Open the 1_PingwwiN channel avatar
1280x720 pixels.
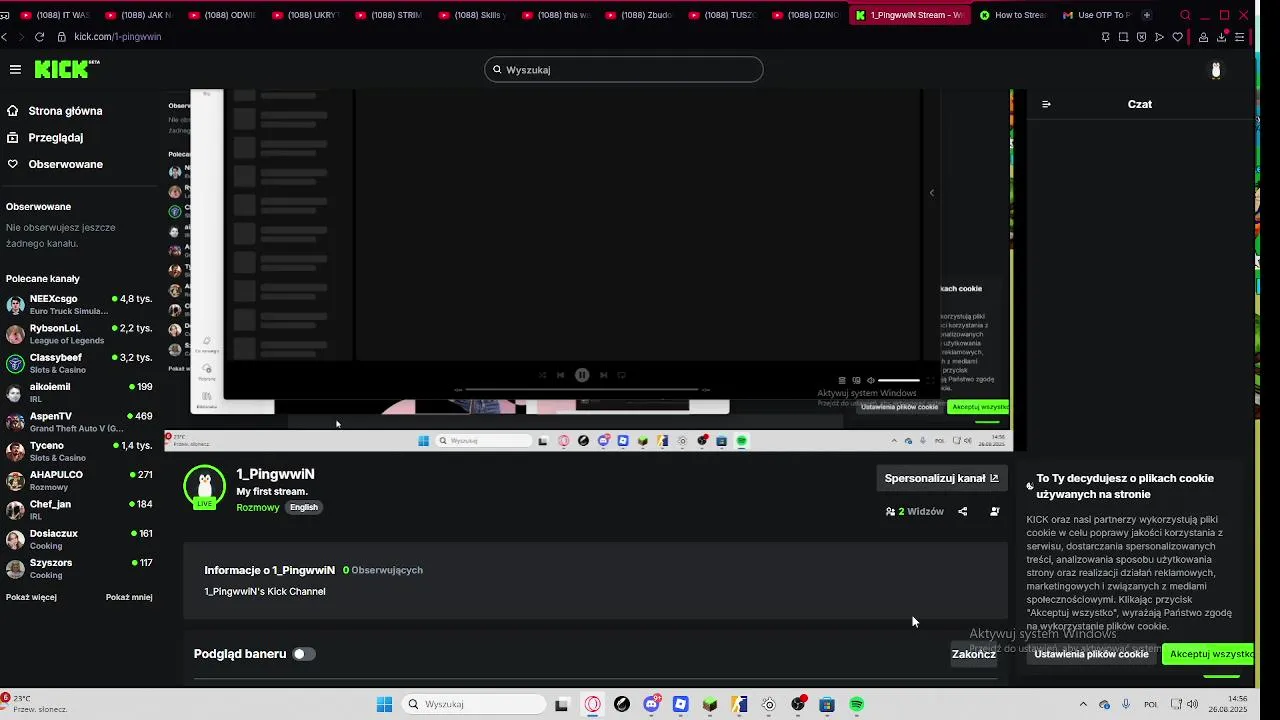[205, 486]
